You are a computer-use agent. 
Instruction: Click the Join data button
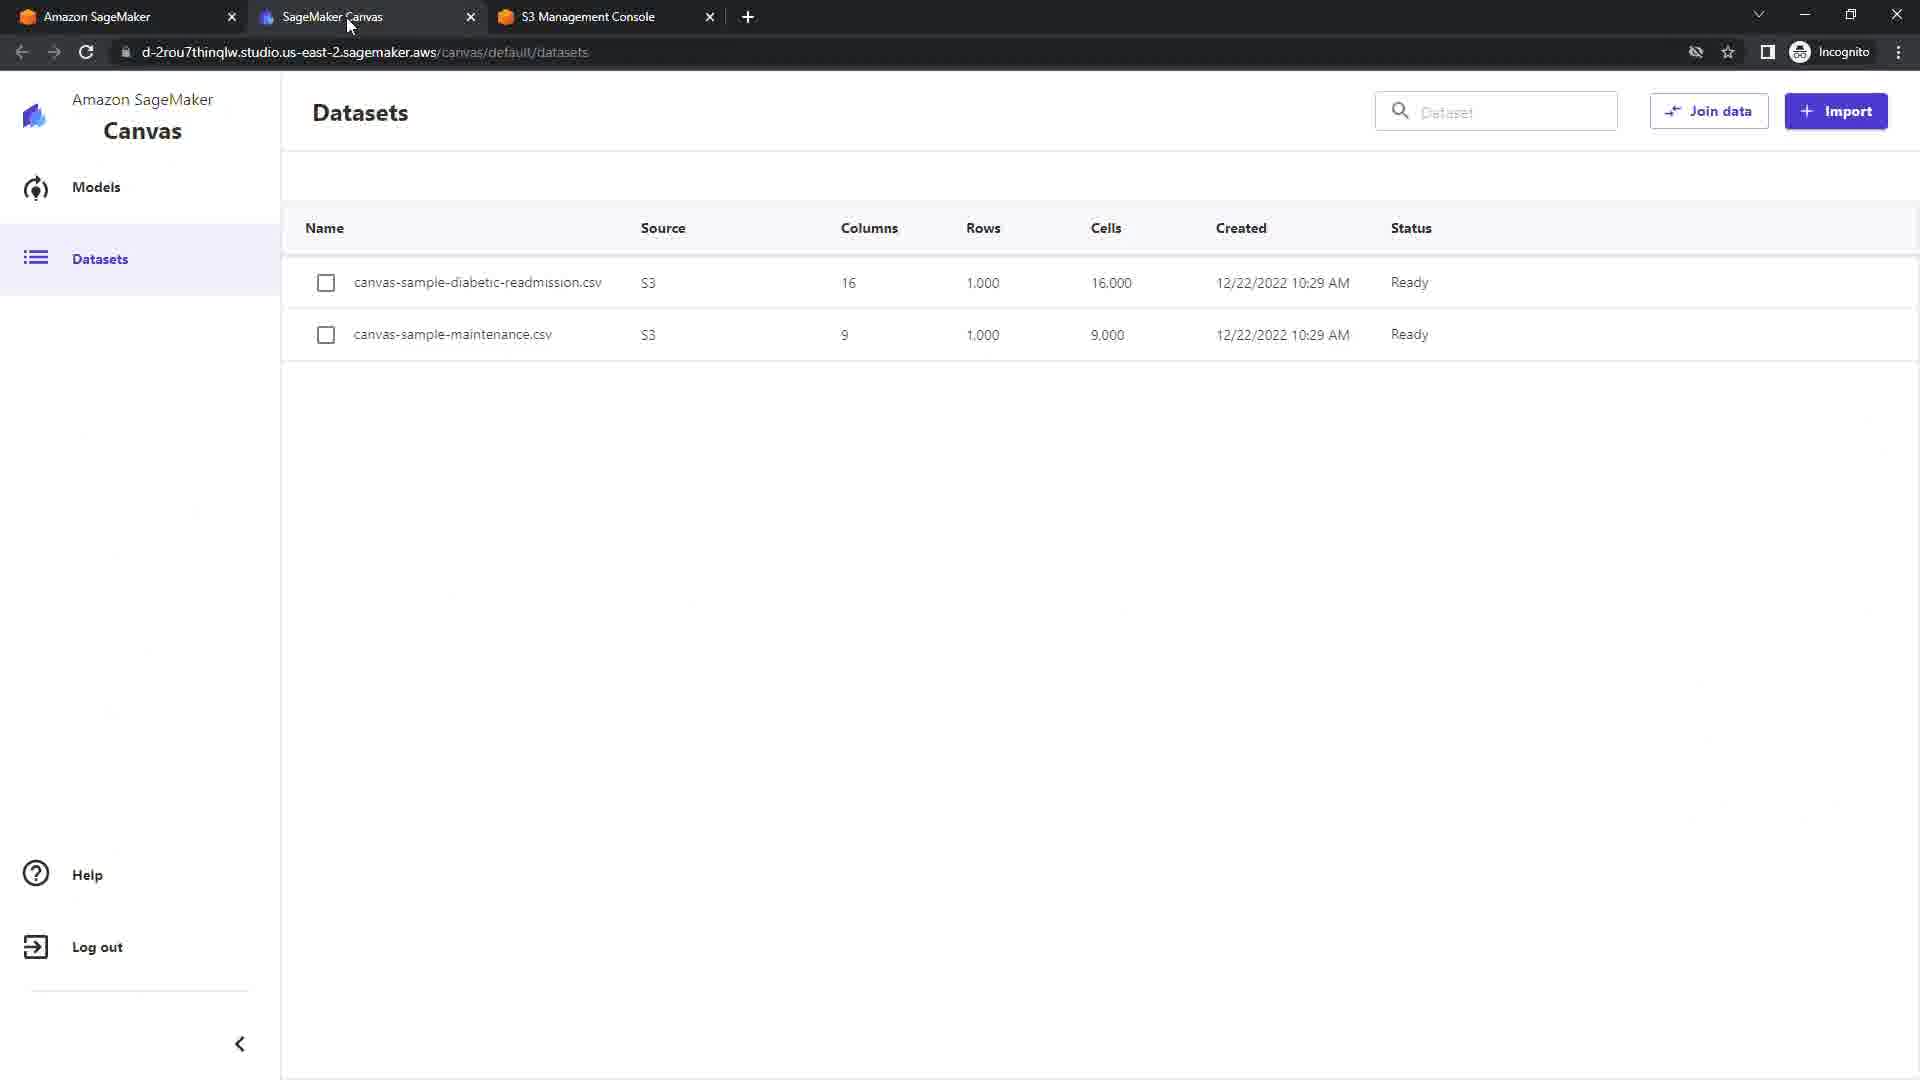click(1708, 111)
